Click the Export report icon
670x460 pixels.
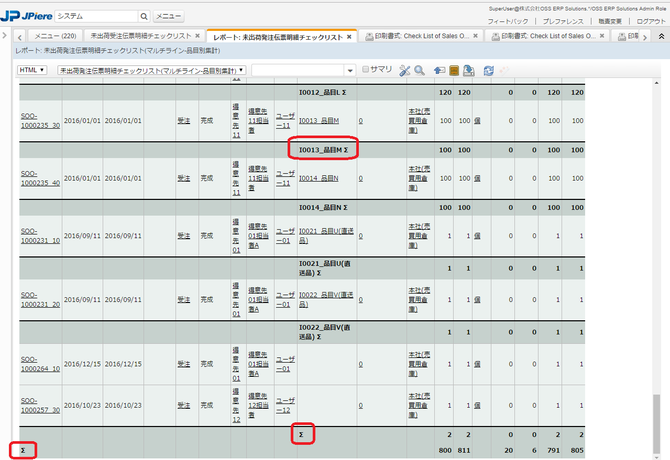469,70
